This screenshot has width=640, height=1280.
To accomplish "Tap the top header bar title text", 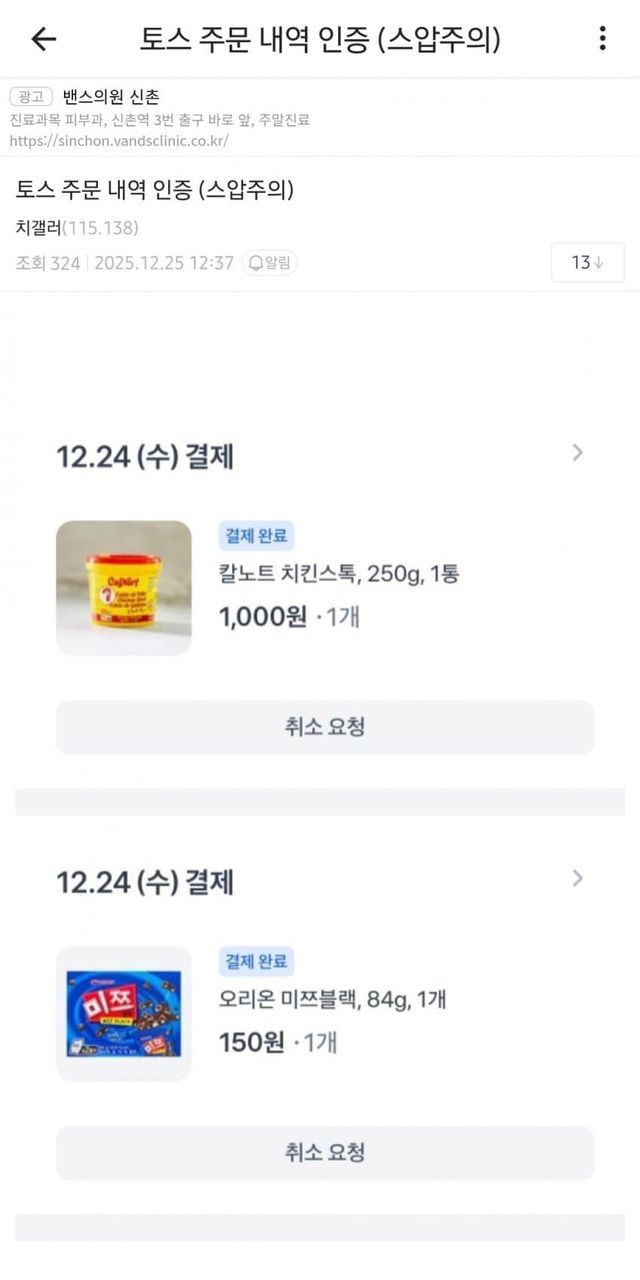I will tap(320, 39).
